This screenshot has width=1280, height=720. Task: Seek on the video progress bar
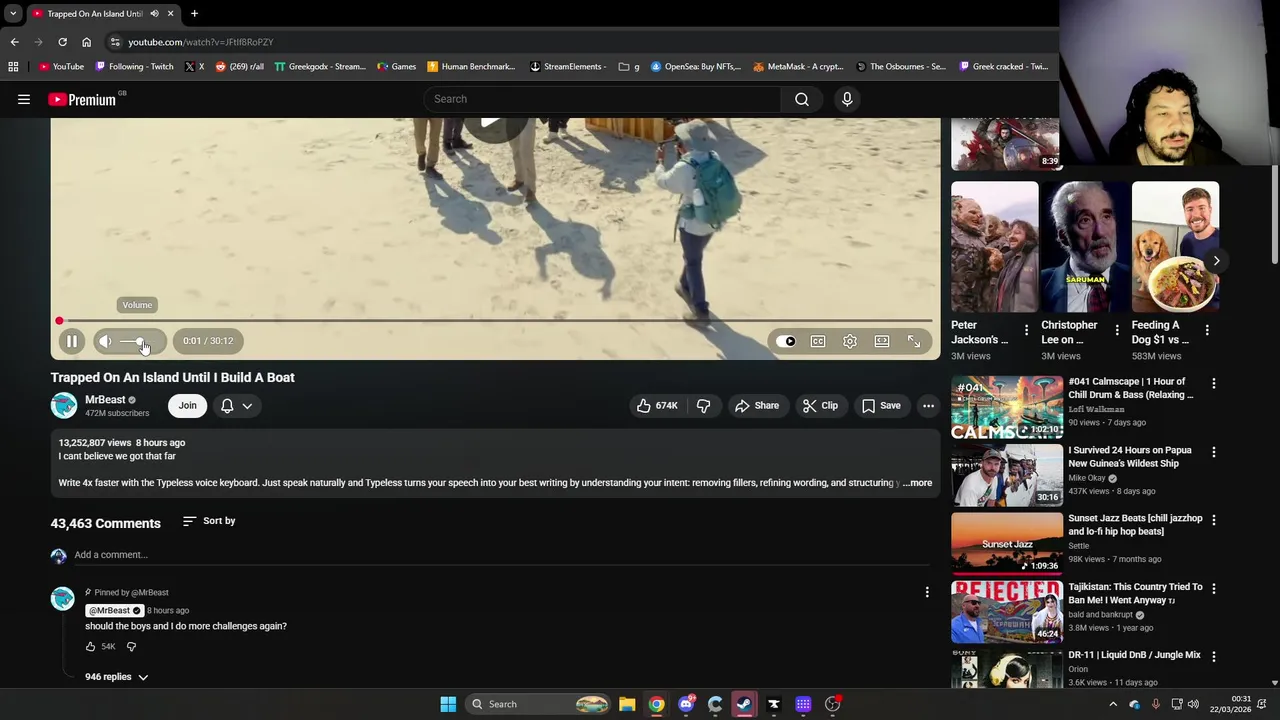click(x=495, y=321)
